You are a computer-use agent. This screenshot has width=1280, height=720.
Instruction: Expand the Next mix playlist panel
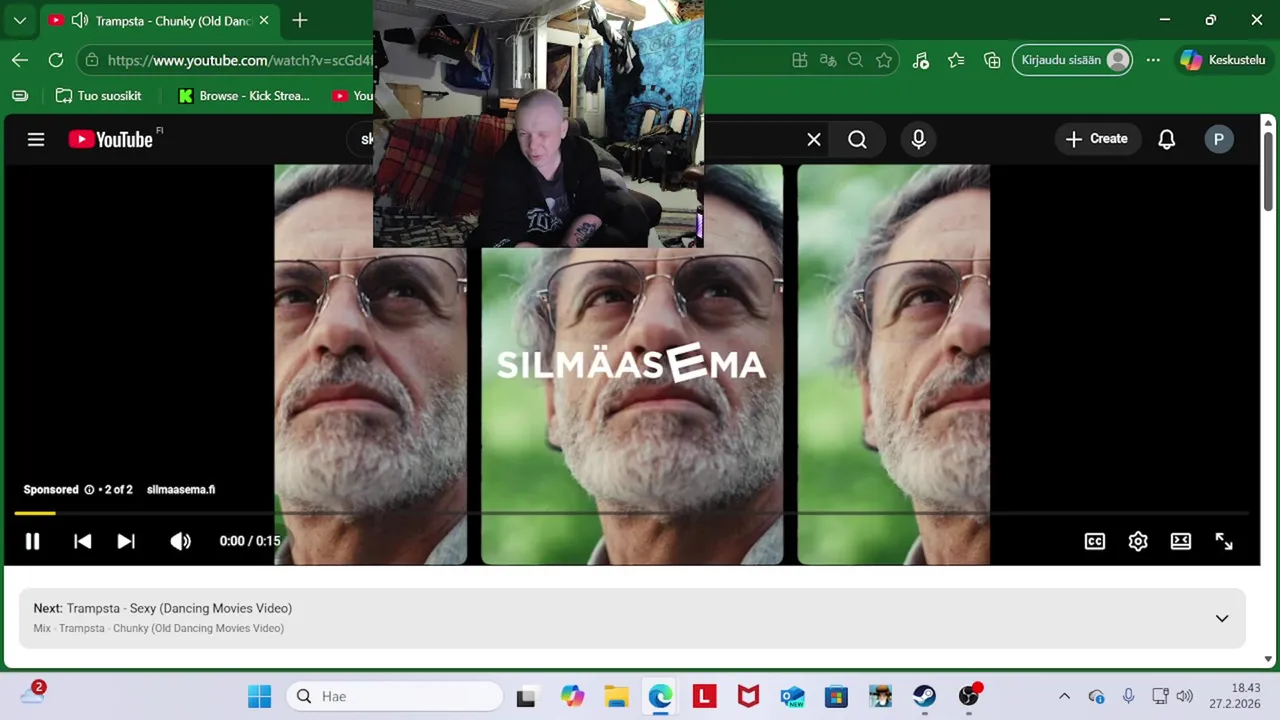pos(1221,618)
